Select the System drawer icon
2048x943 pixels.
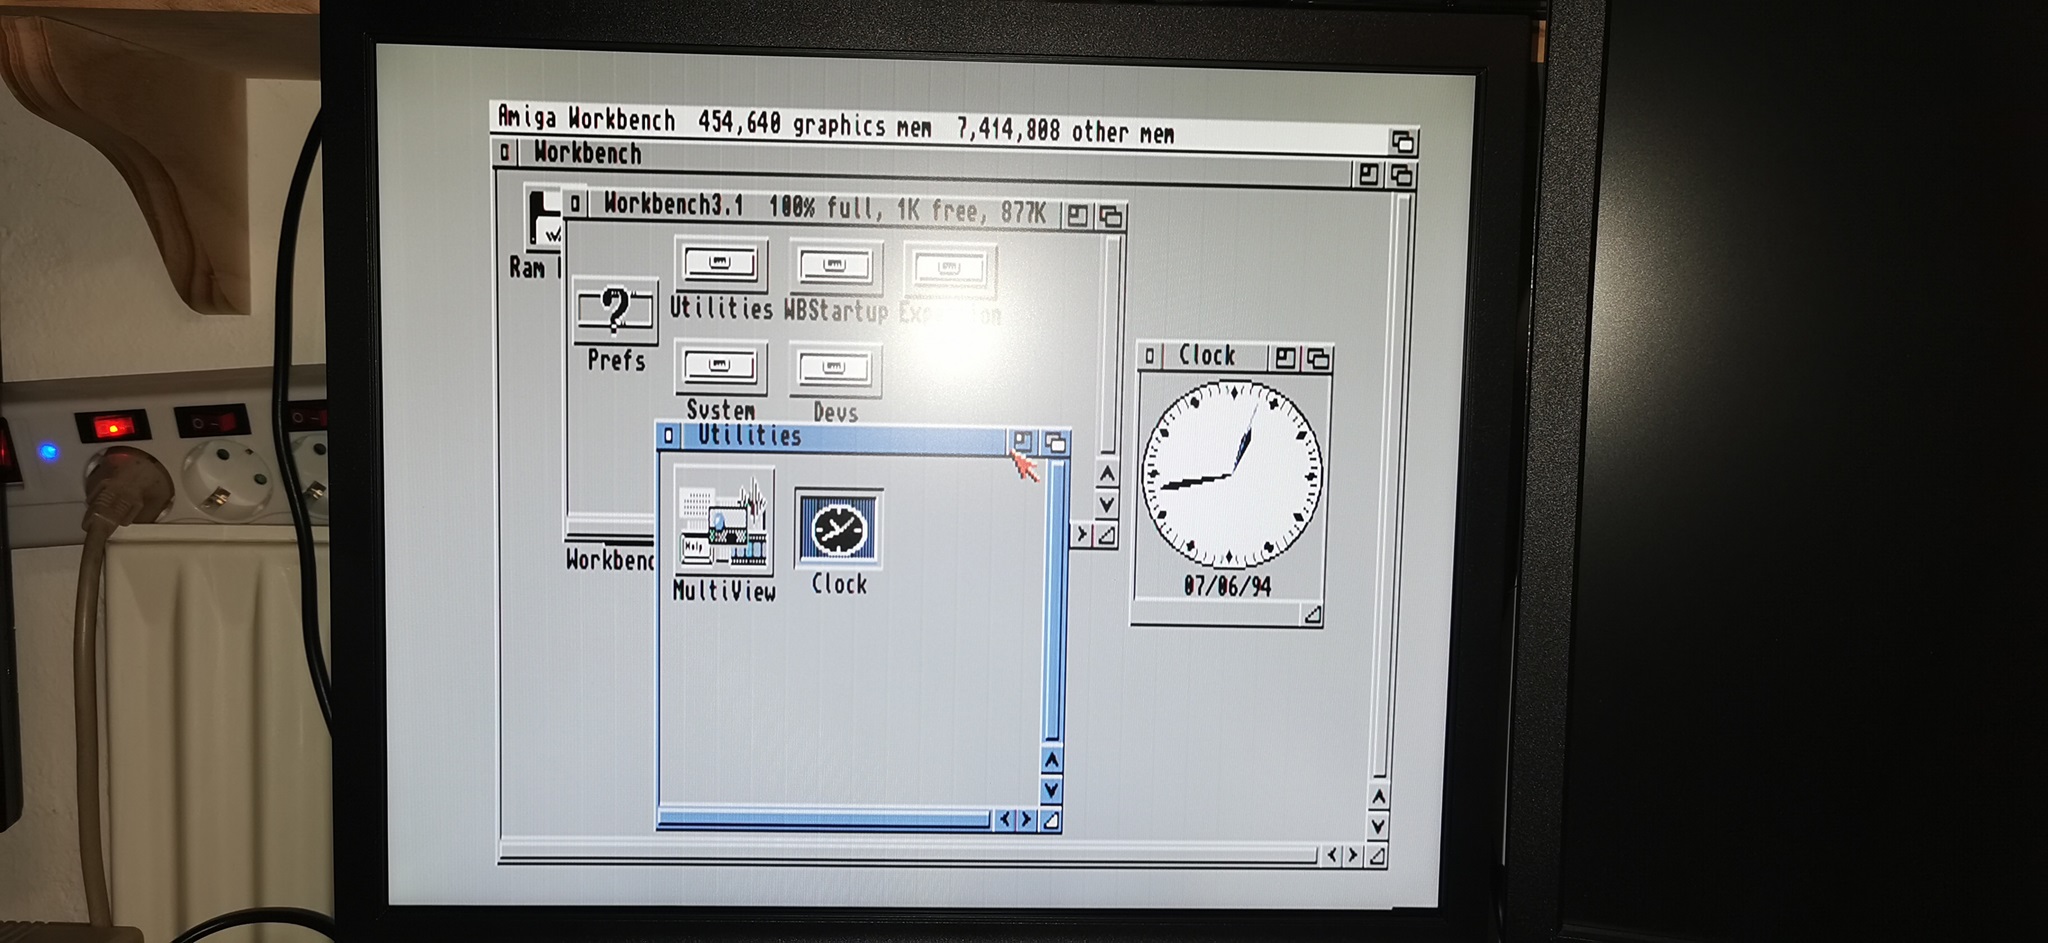click(720, 368)
